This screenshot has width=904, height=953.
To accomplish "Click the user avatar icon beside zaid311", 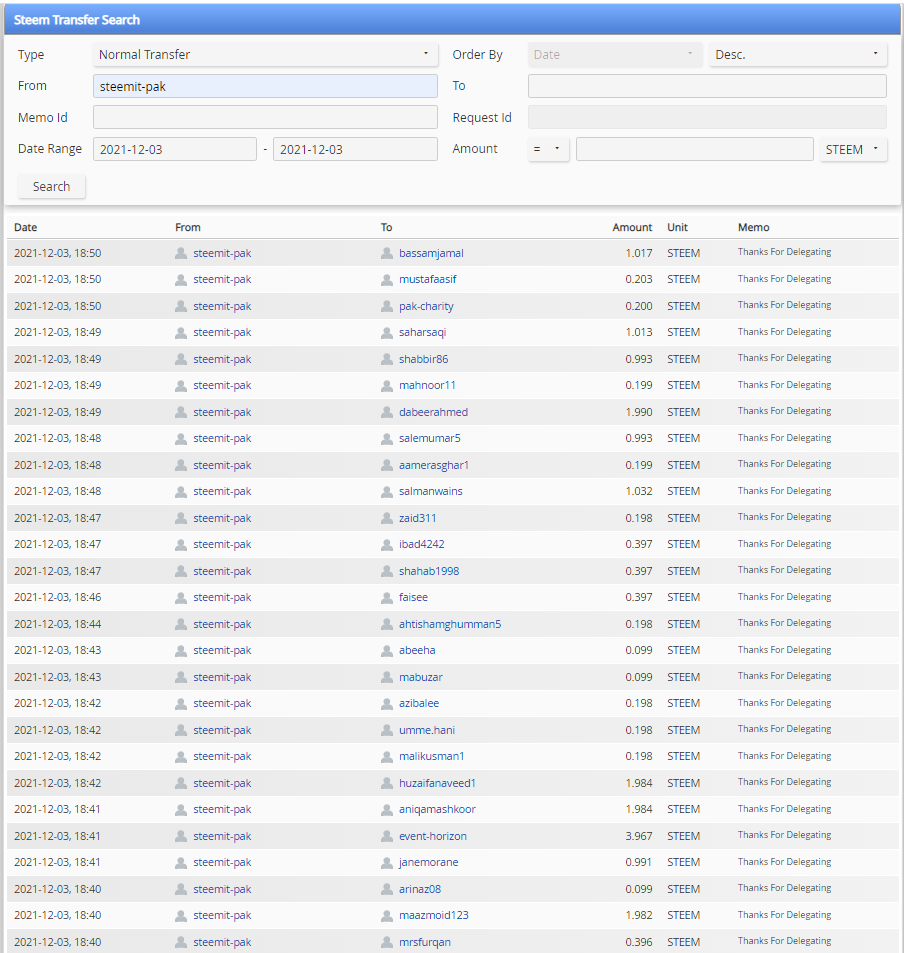I will (x=387, y=518).
